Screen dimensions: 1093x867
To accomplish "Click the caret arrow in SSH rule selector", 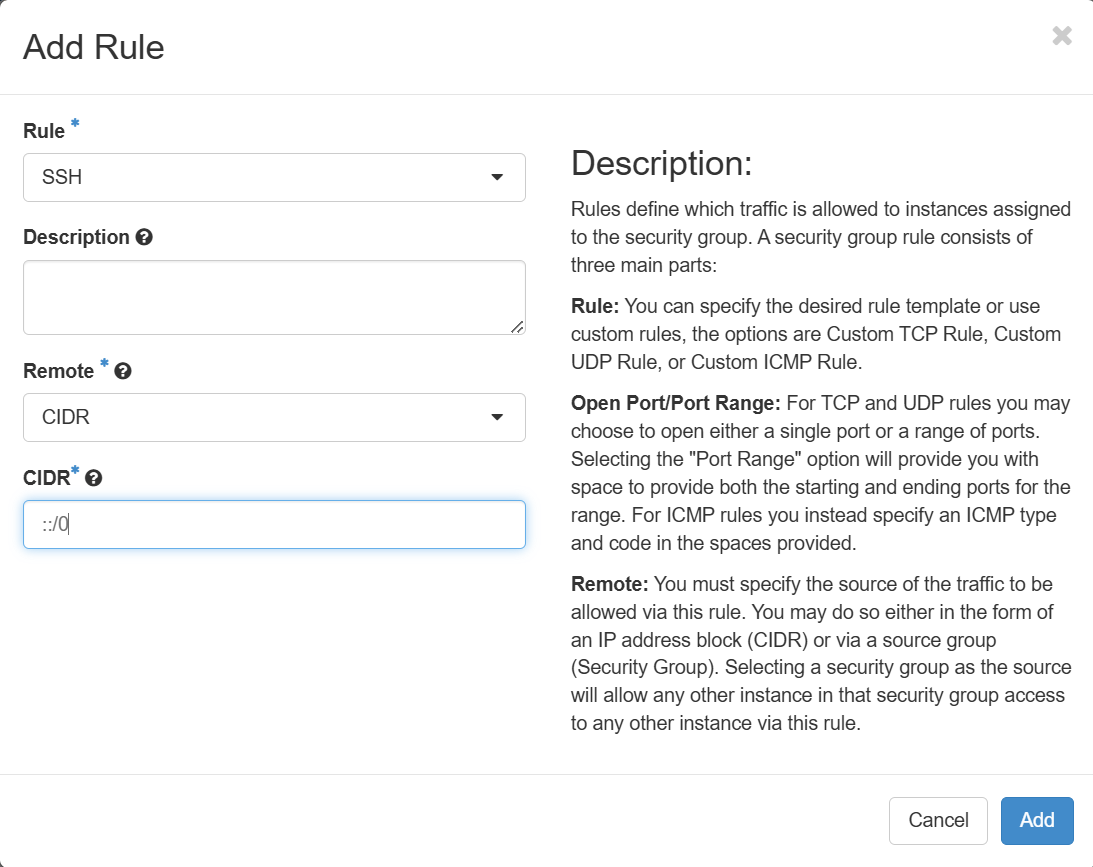I will point(497,178).
